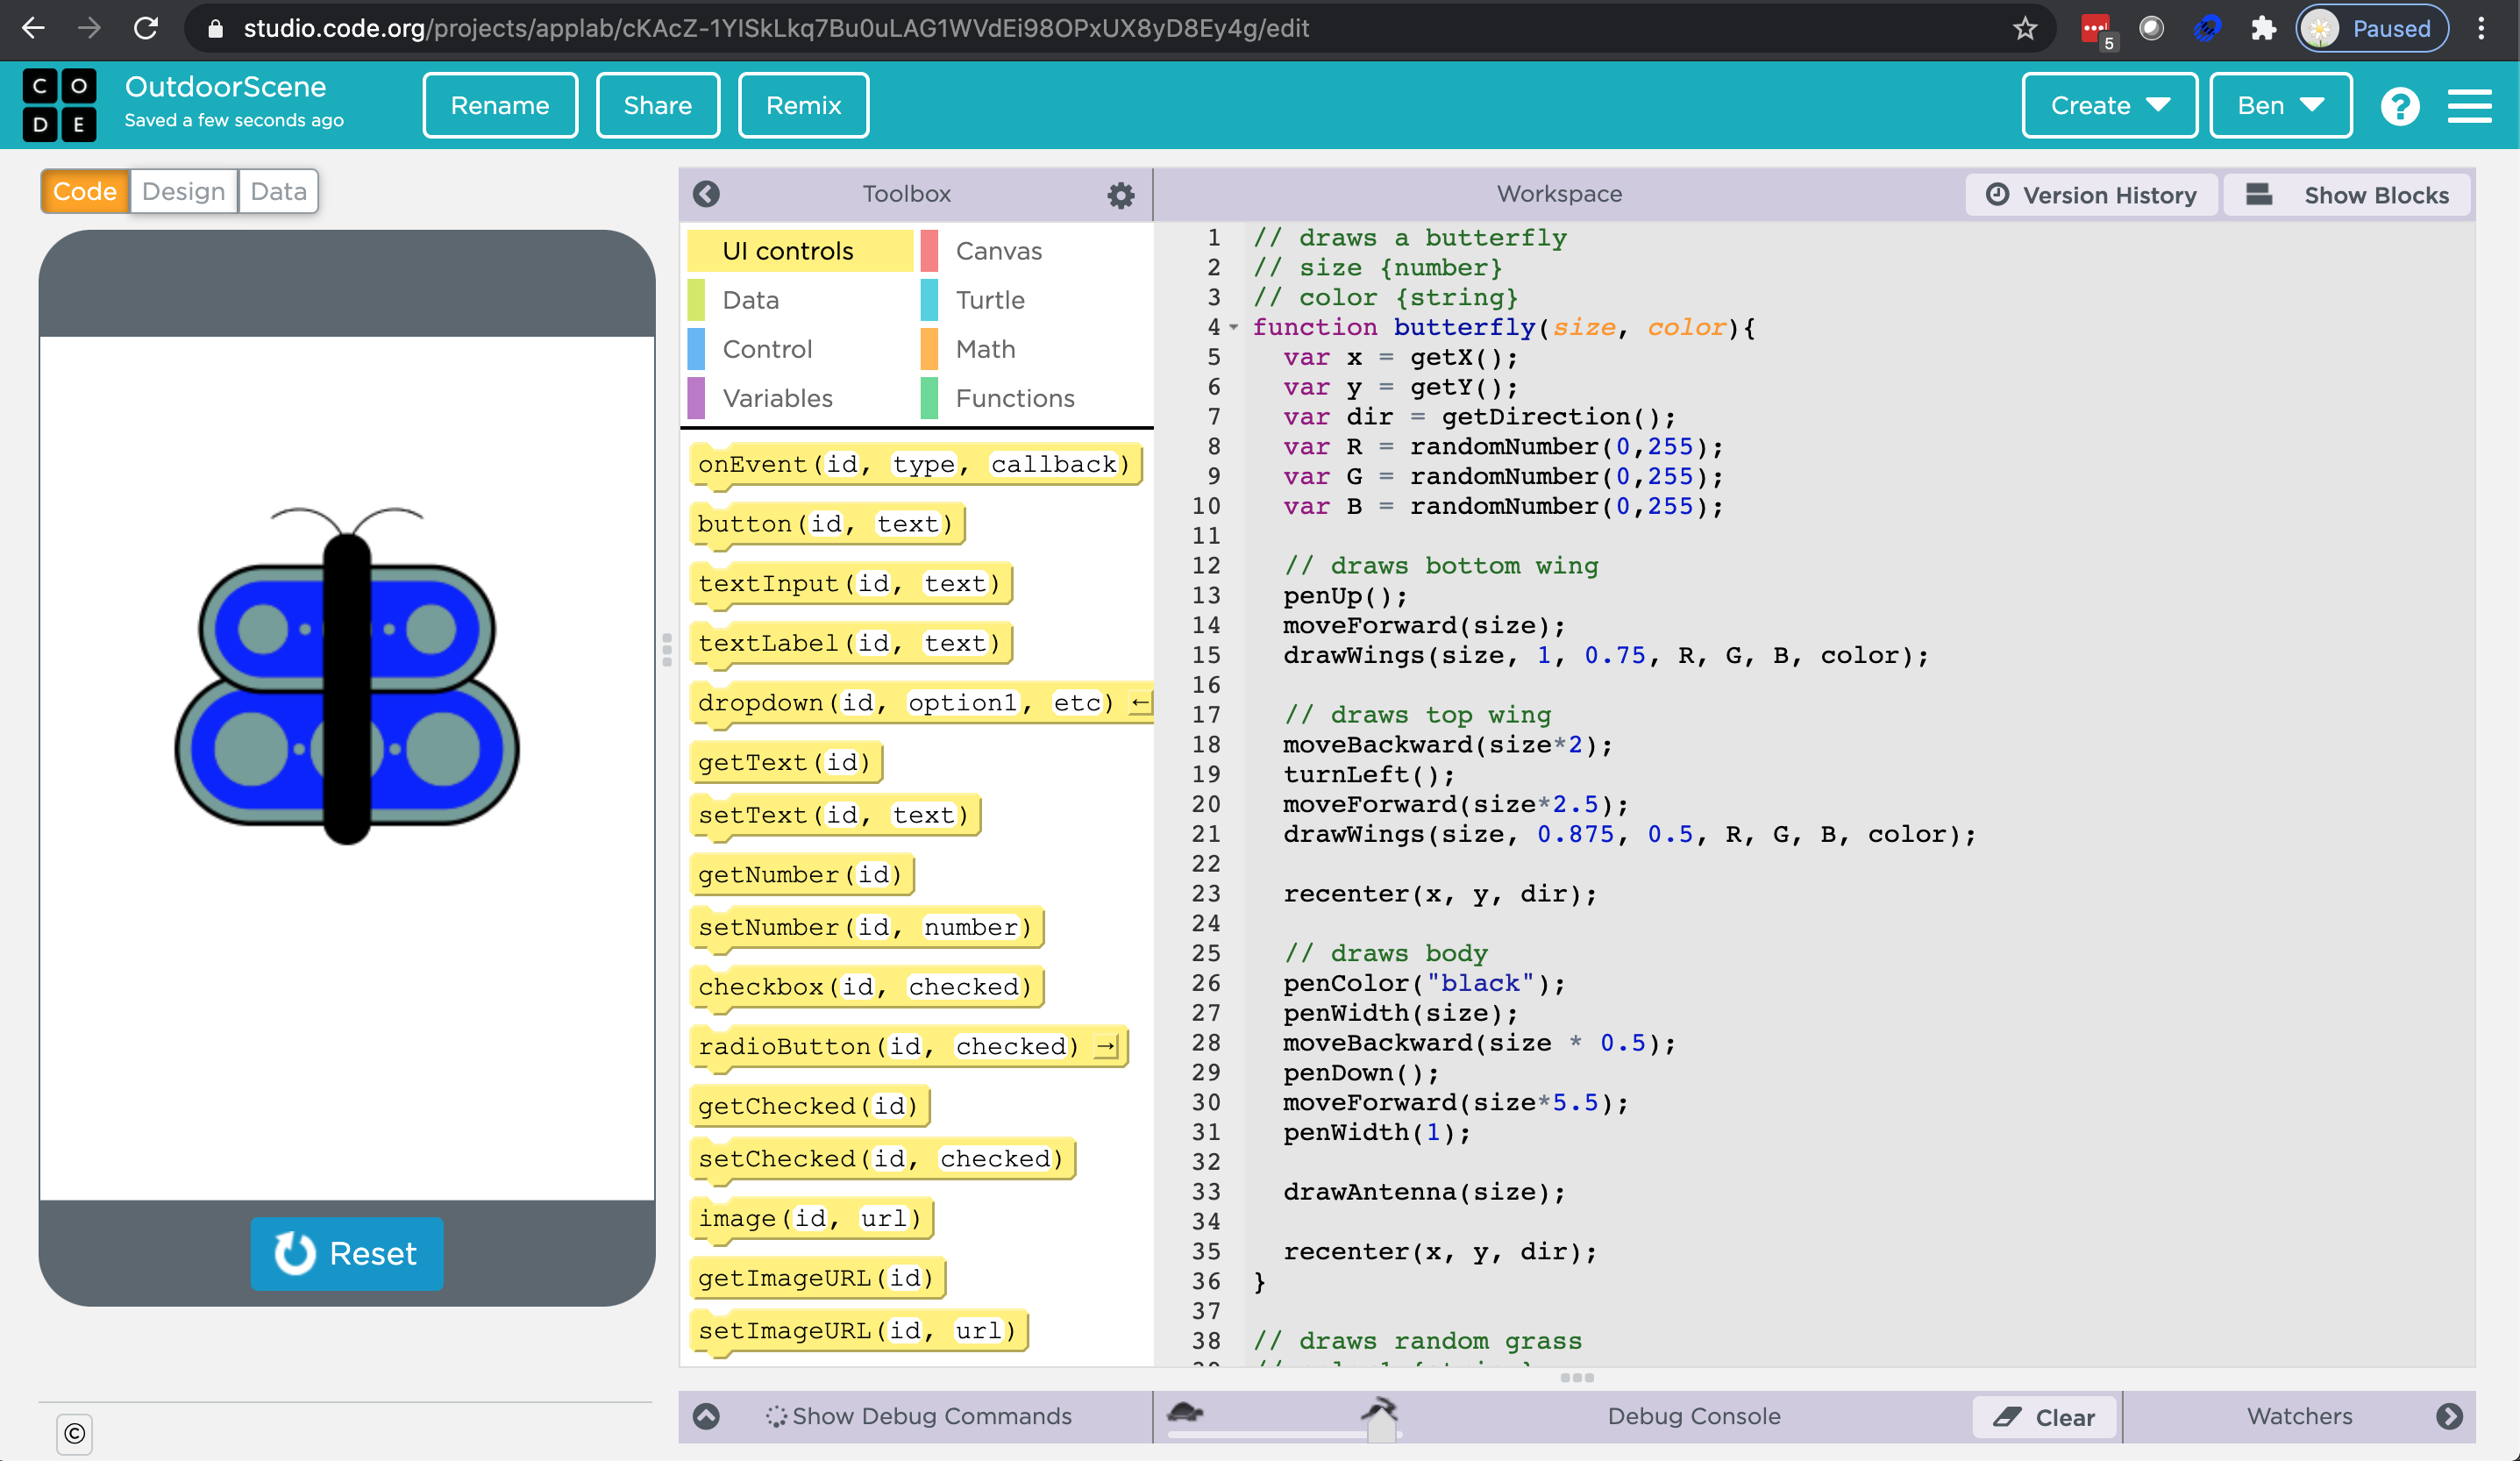
Task: Click the Clear button in Debug Console
Action: pos(2059,1415)
